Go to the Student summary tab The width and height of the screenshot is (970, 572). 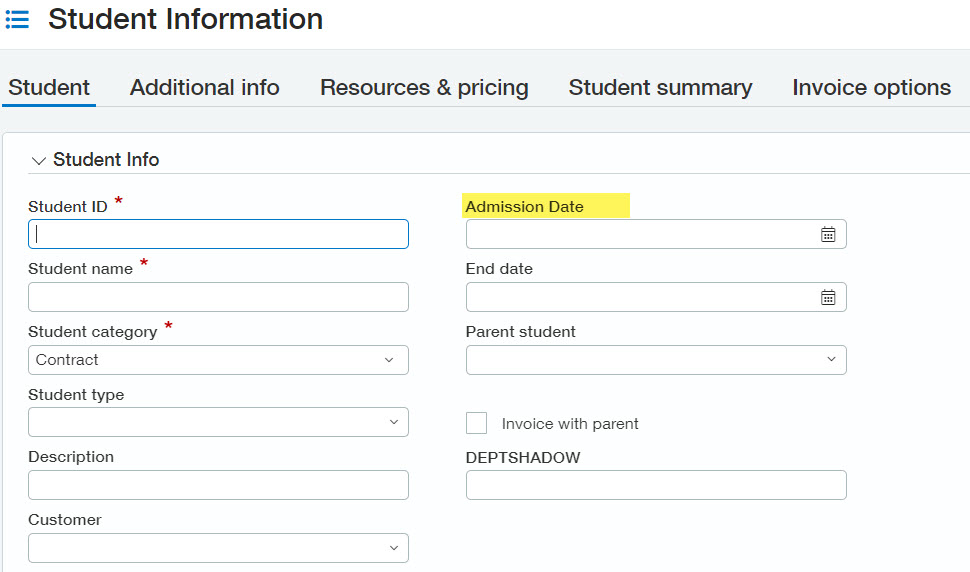click(x=660, y=88)
